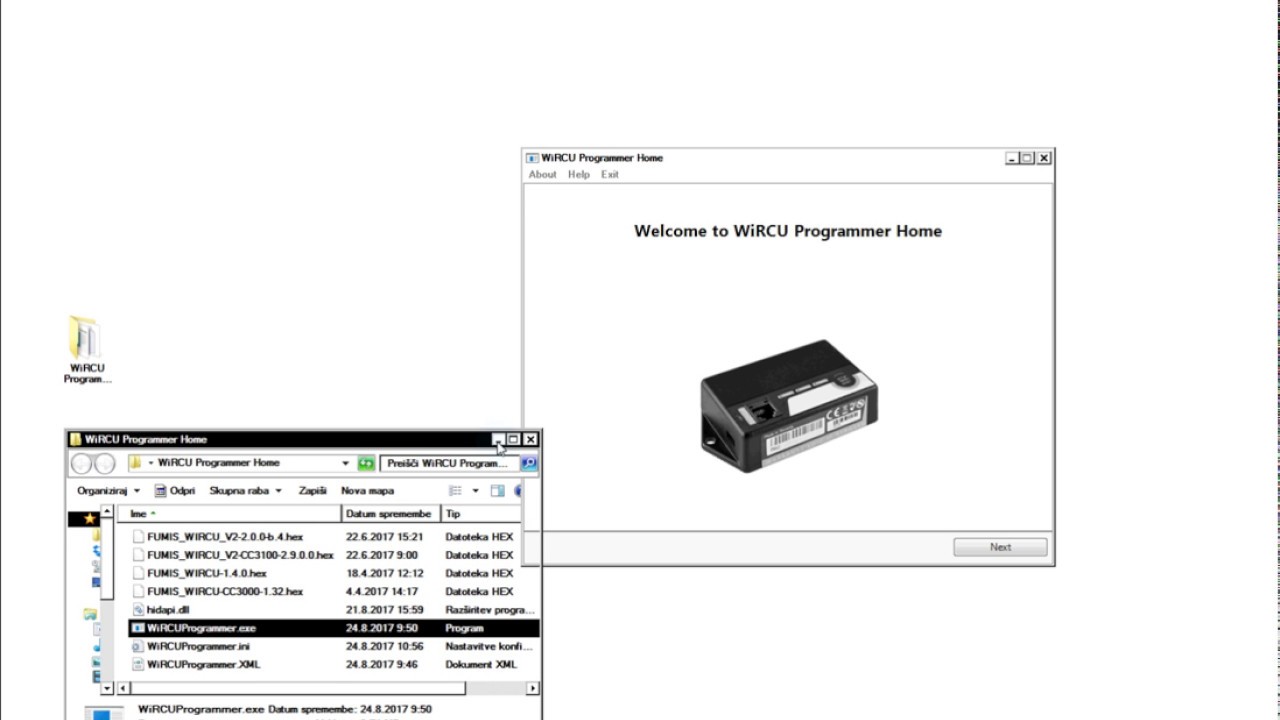Click the nav pane scroll down arrow
This screenshot has width=1280, height=720.
click(x=108, y=688)
